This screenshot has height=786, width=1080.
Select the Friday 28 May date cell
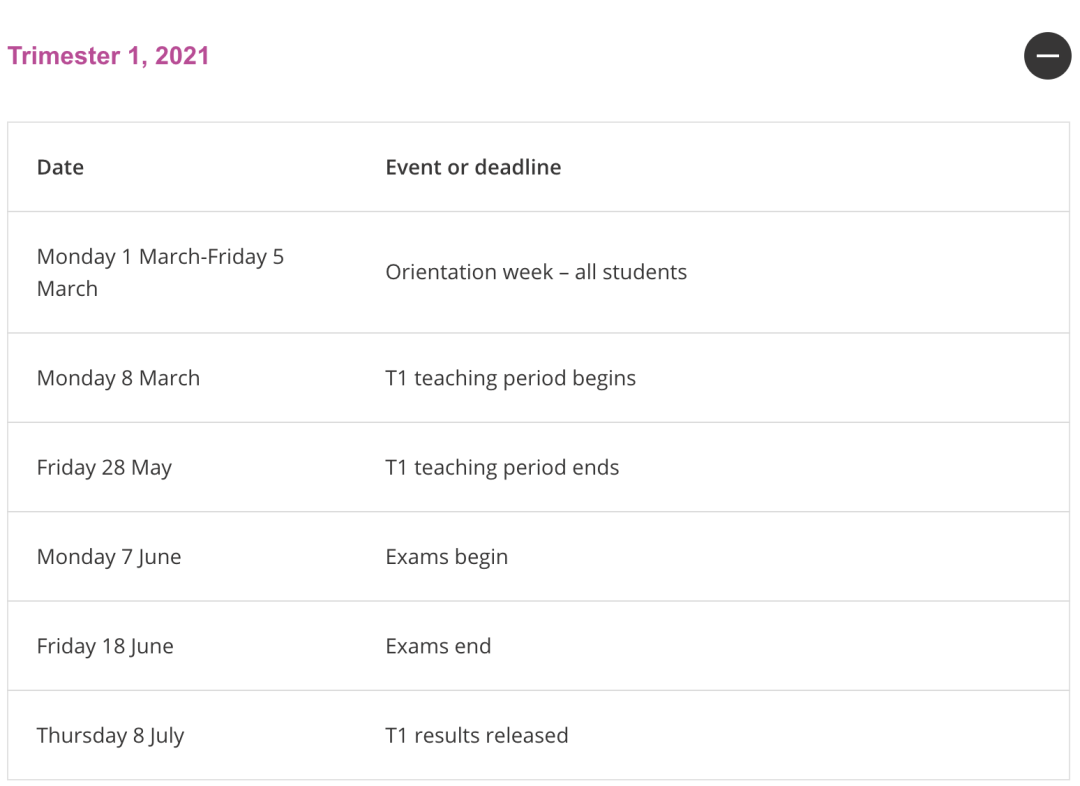pyautogui.click(x=104, y=467)
